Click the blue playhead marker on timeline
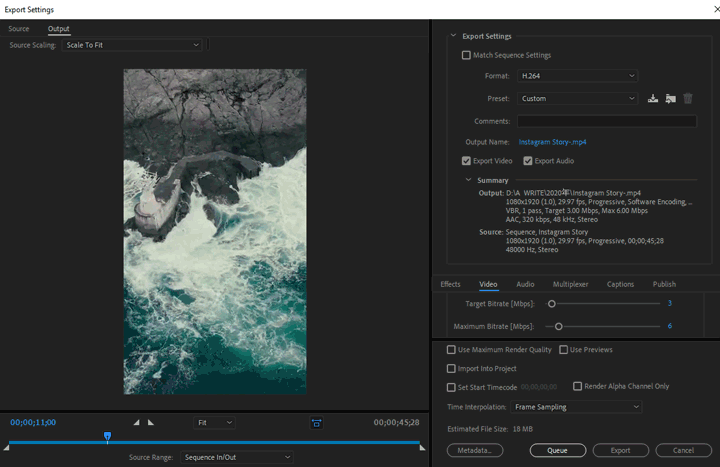The width and height of the screenshot is (720, 467). click(107, 437)
